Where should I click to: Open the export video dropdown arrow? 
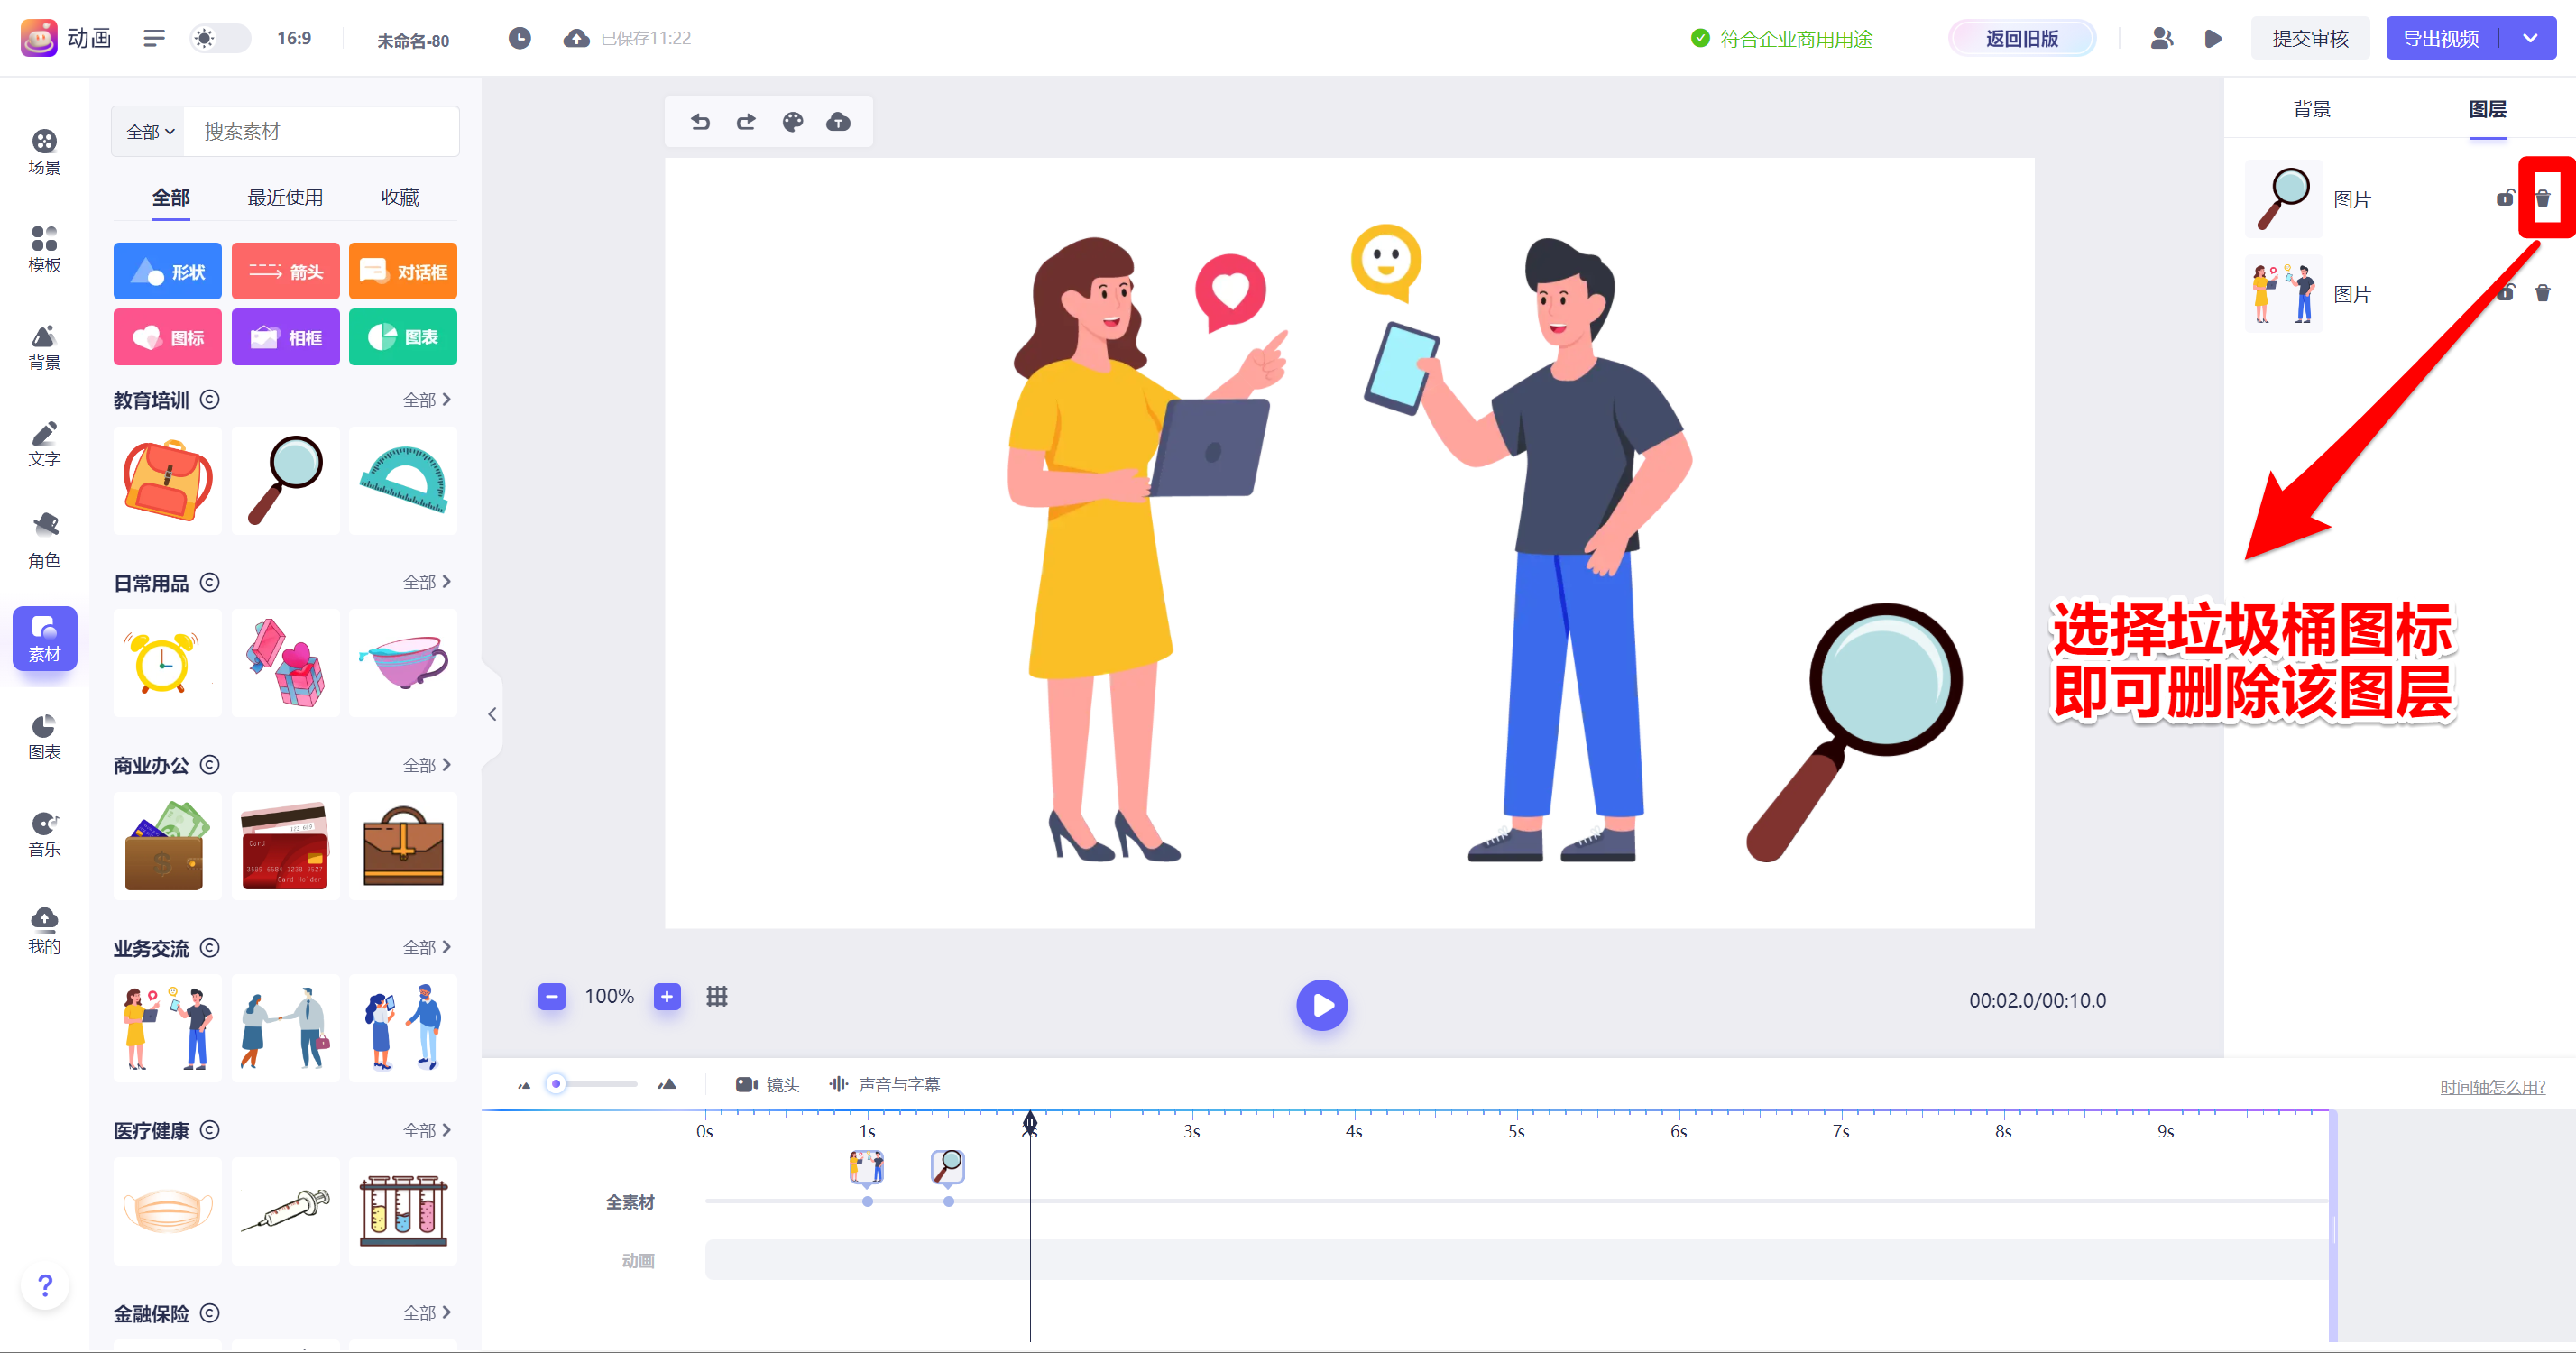[x=2530, y=38]
